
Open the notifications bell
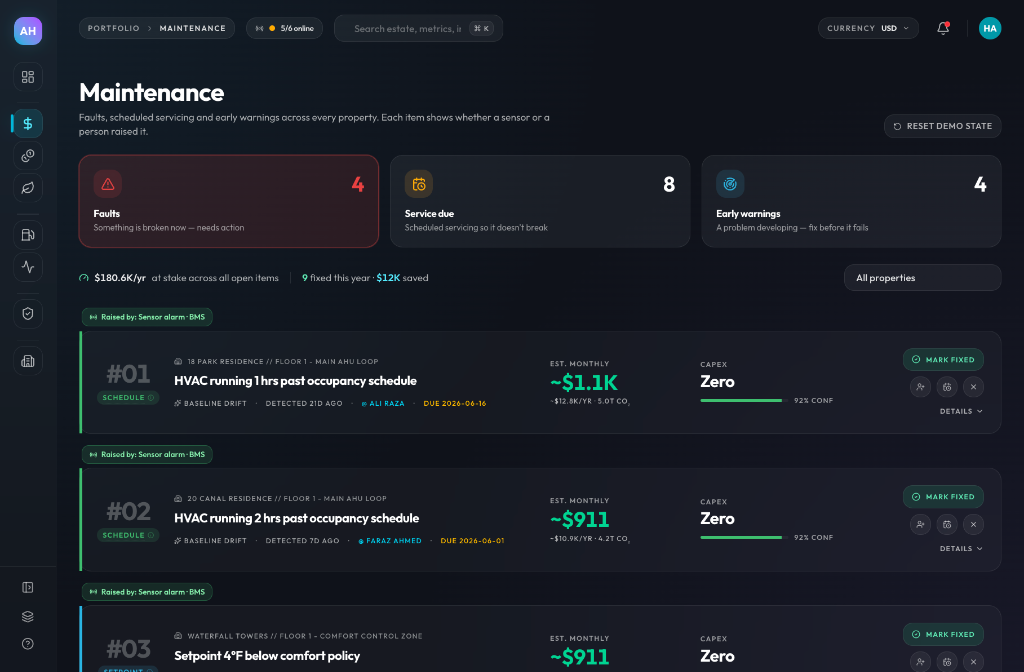pyautogui.click(x=943, y=28)
